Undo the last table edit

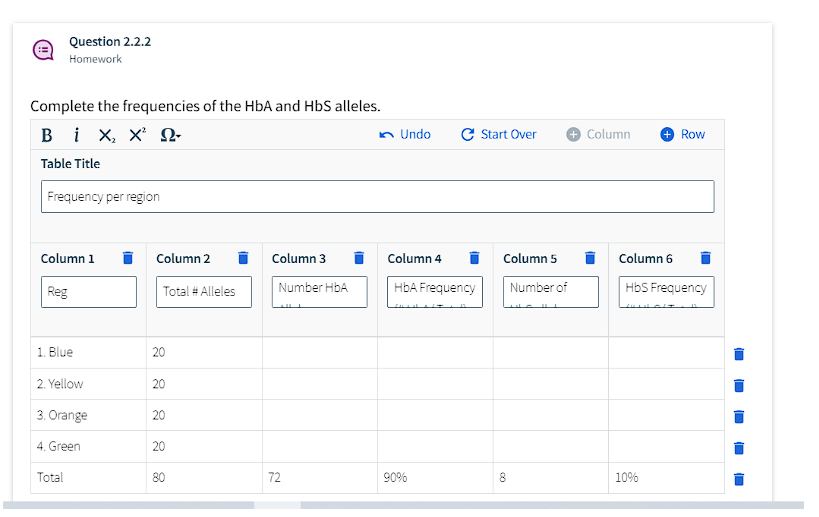405,134
